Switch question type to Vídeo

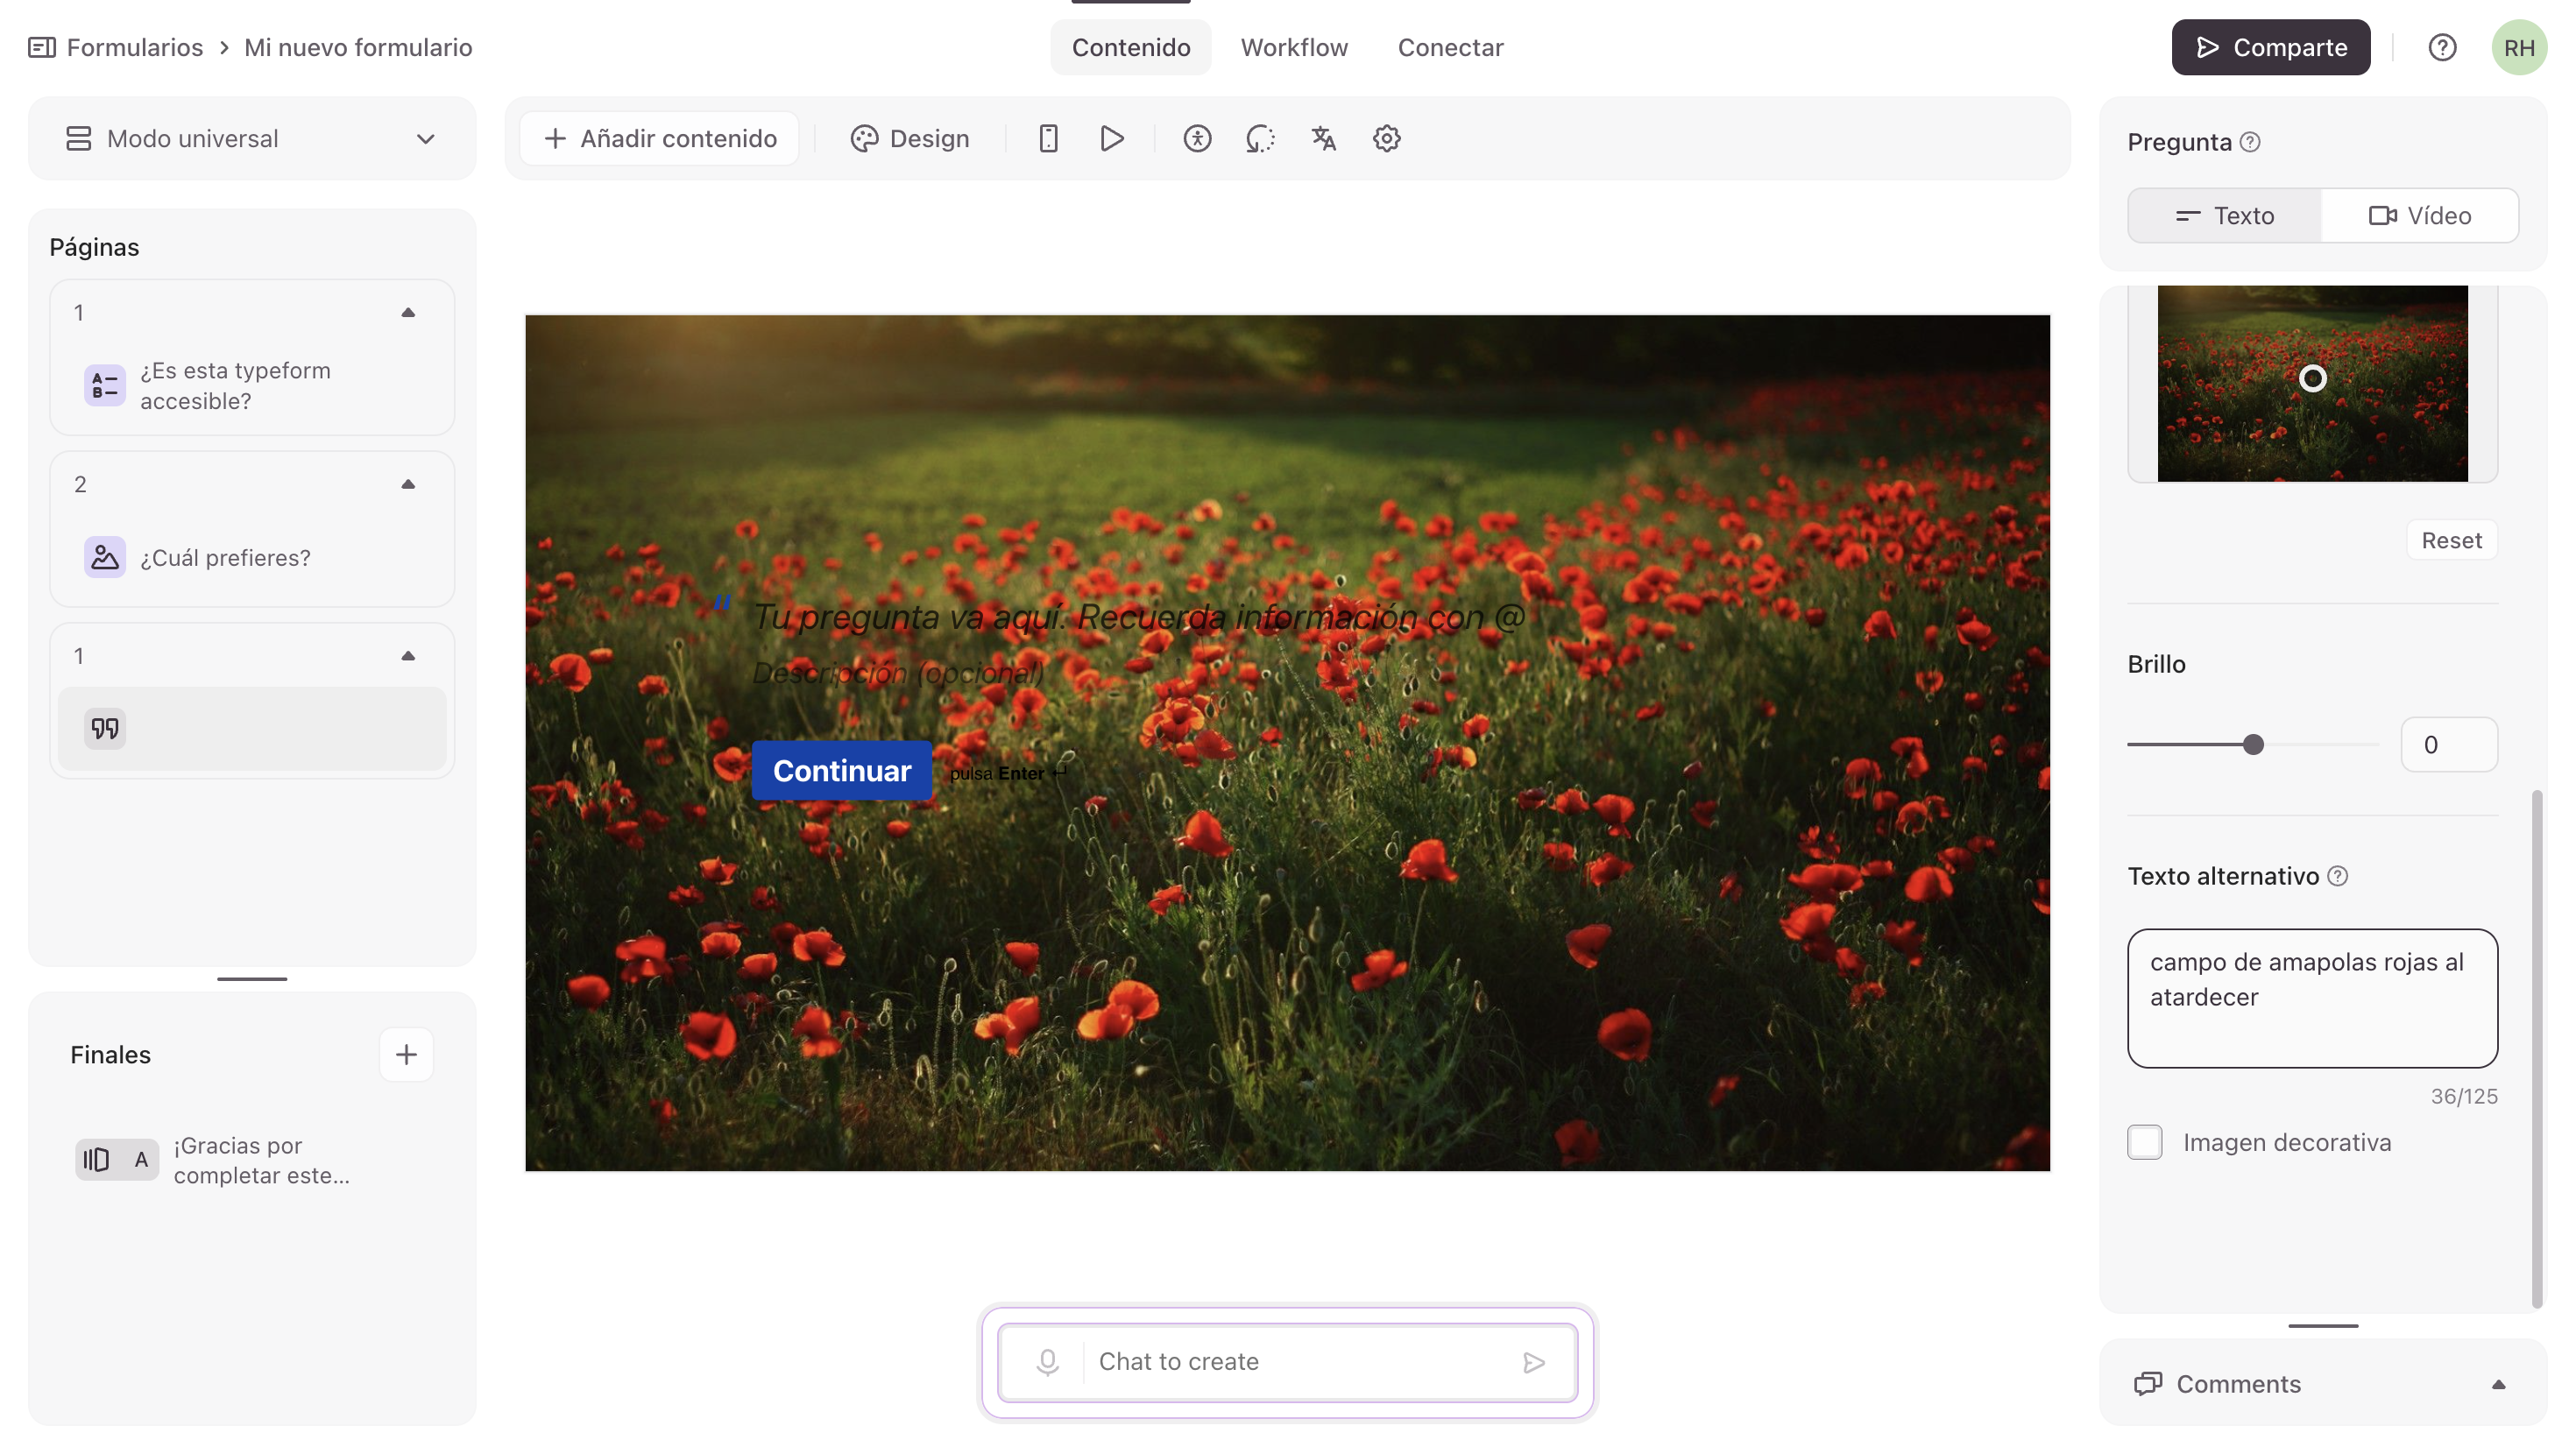point(2419,215)
